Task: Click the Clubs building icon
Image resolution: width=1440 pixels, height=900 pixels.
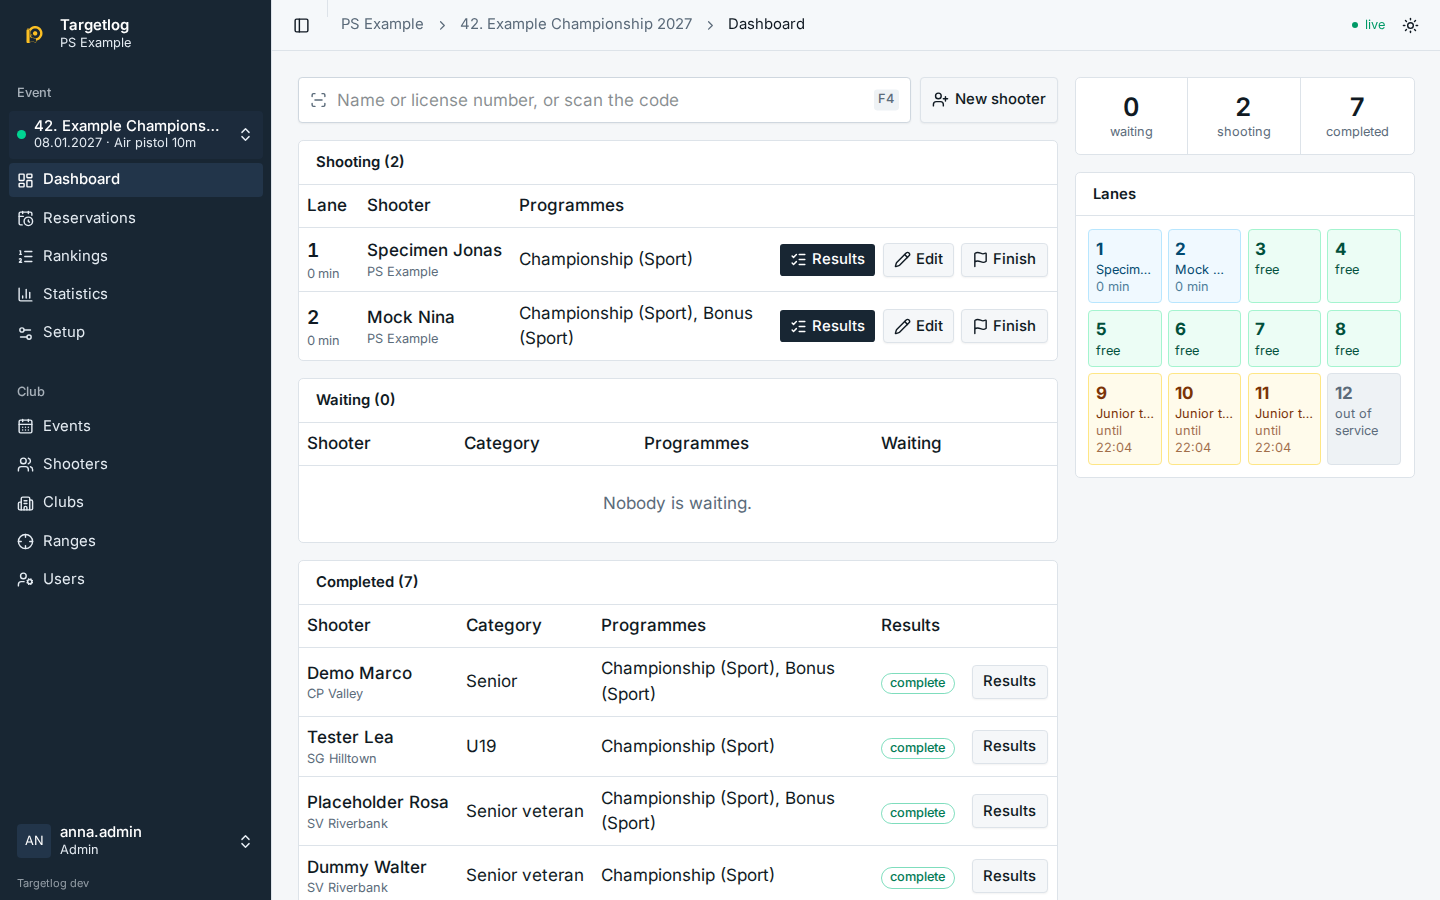Action: 26,503
